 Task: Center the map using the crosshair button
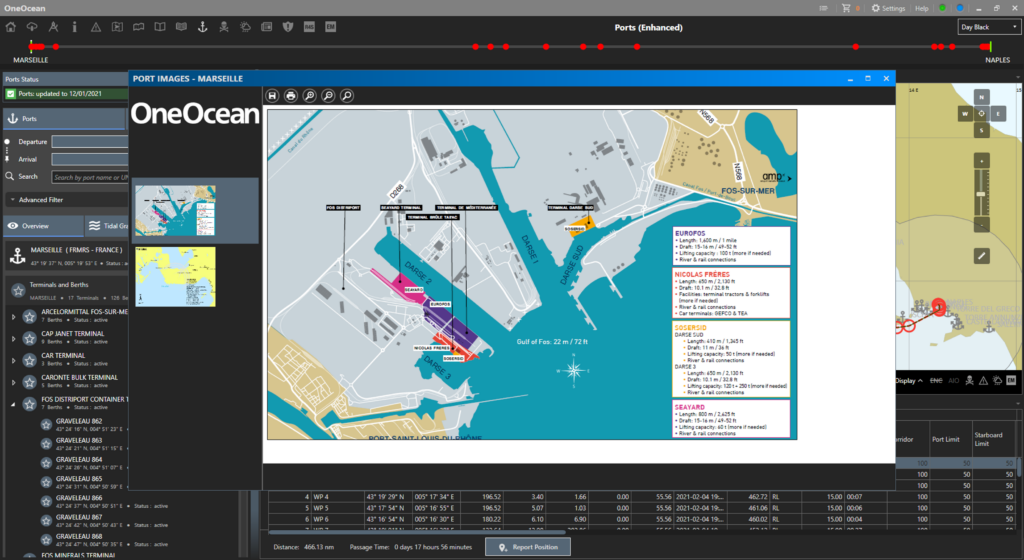point(982,114)
